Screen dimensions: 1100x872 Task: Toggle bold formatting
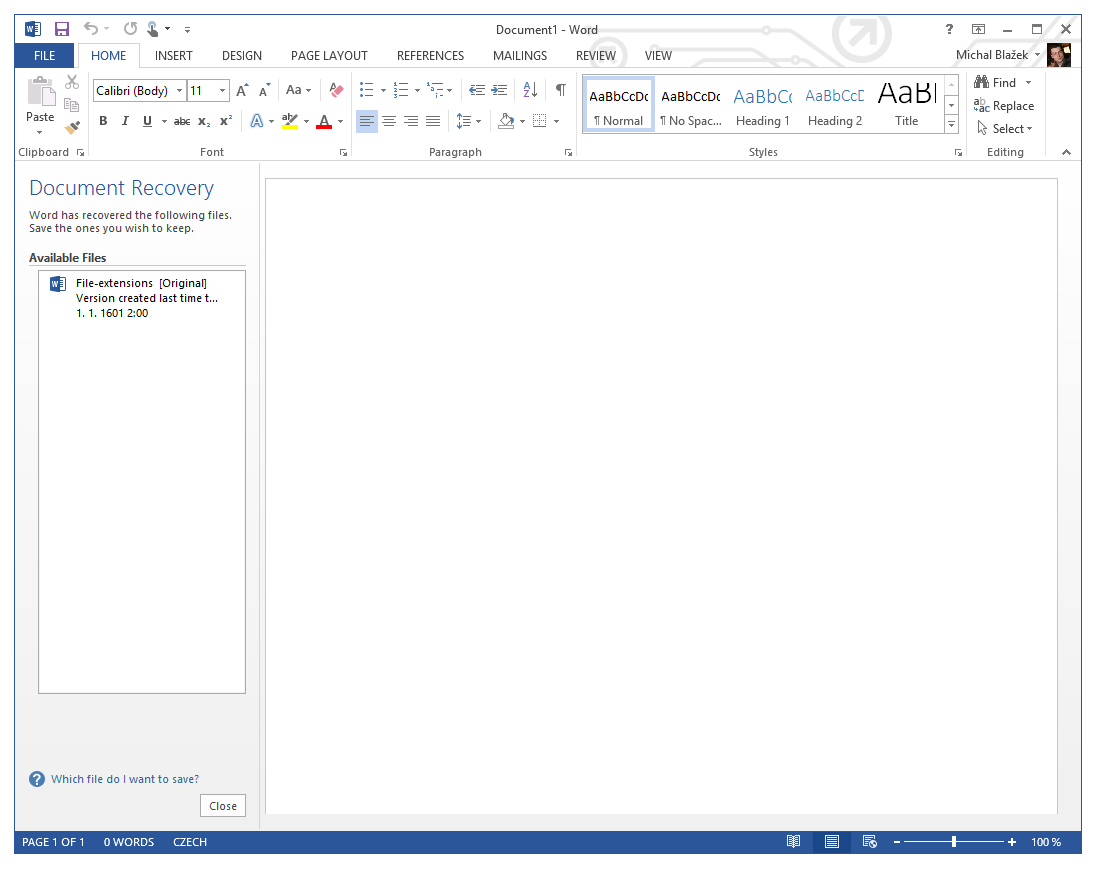103,120
